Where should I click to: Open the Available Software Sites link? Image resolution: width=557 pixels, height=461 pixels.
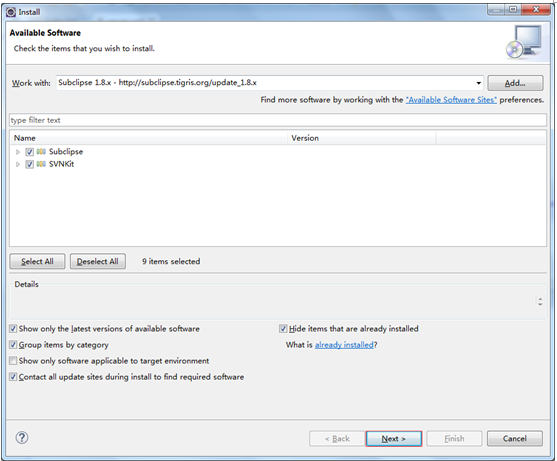(x=451, y=100)
